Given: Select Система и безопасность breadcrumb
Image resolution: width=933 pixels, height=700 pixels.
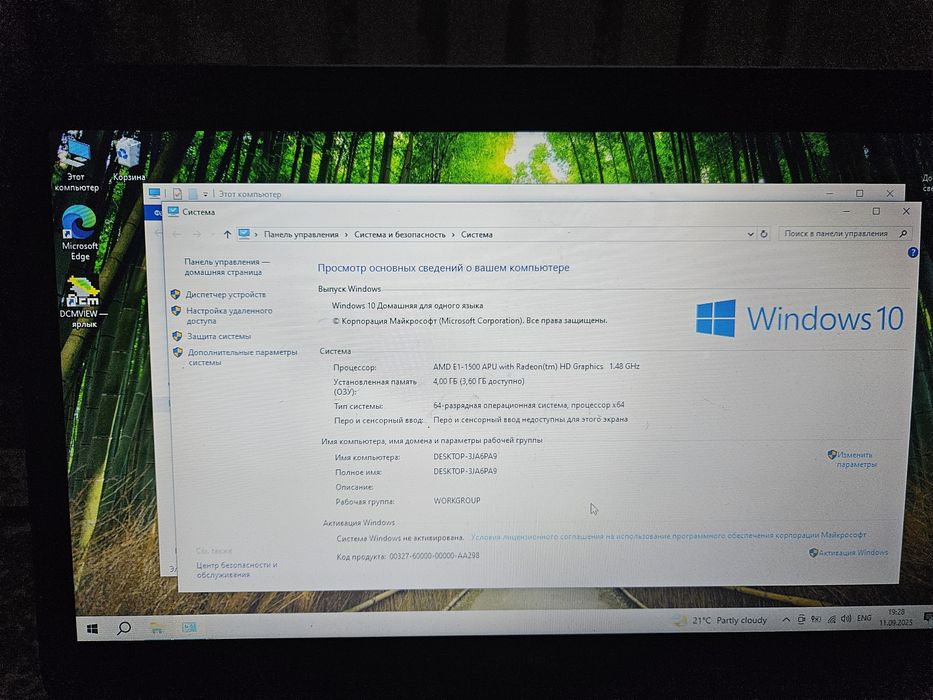Looking at the screenshot, I should pos(400,235).
